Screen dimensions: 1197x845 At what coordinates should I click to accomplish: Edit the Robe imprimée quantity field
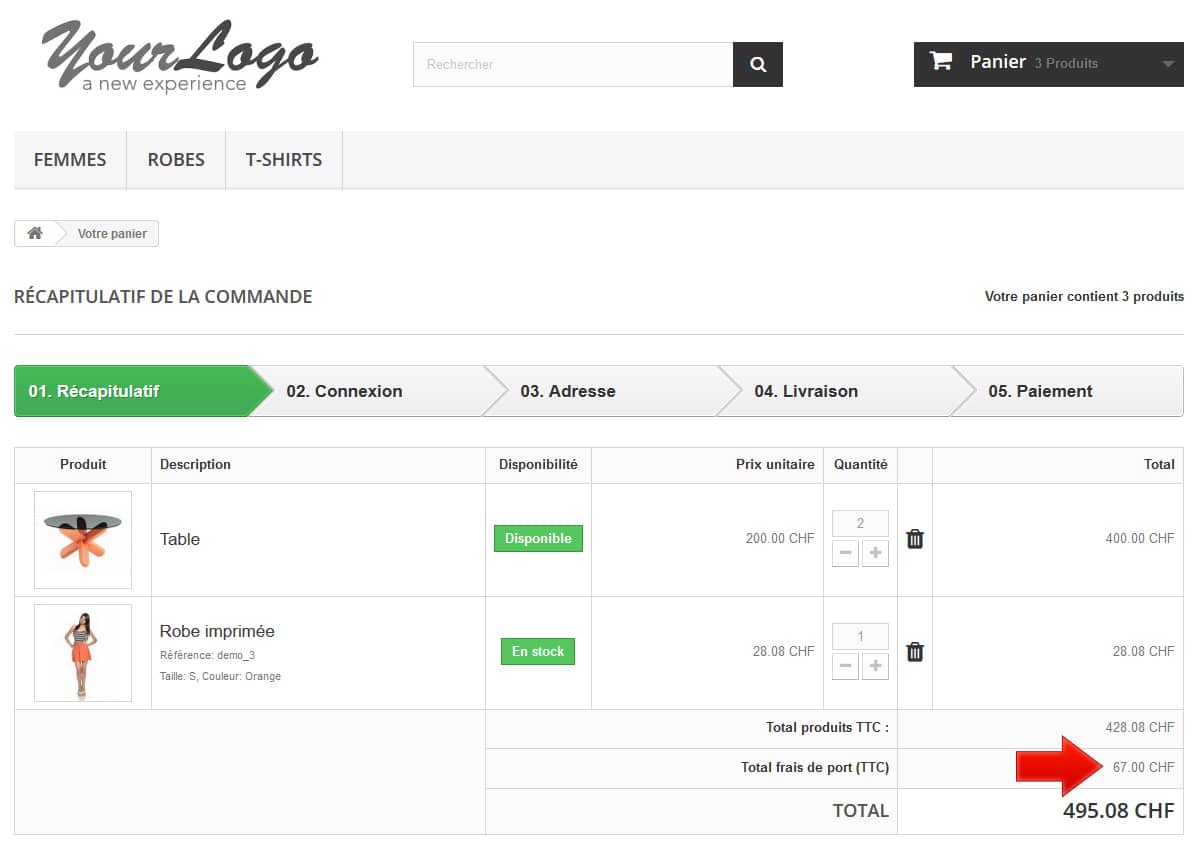pos(860,636)
